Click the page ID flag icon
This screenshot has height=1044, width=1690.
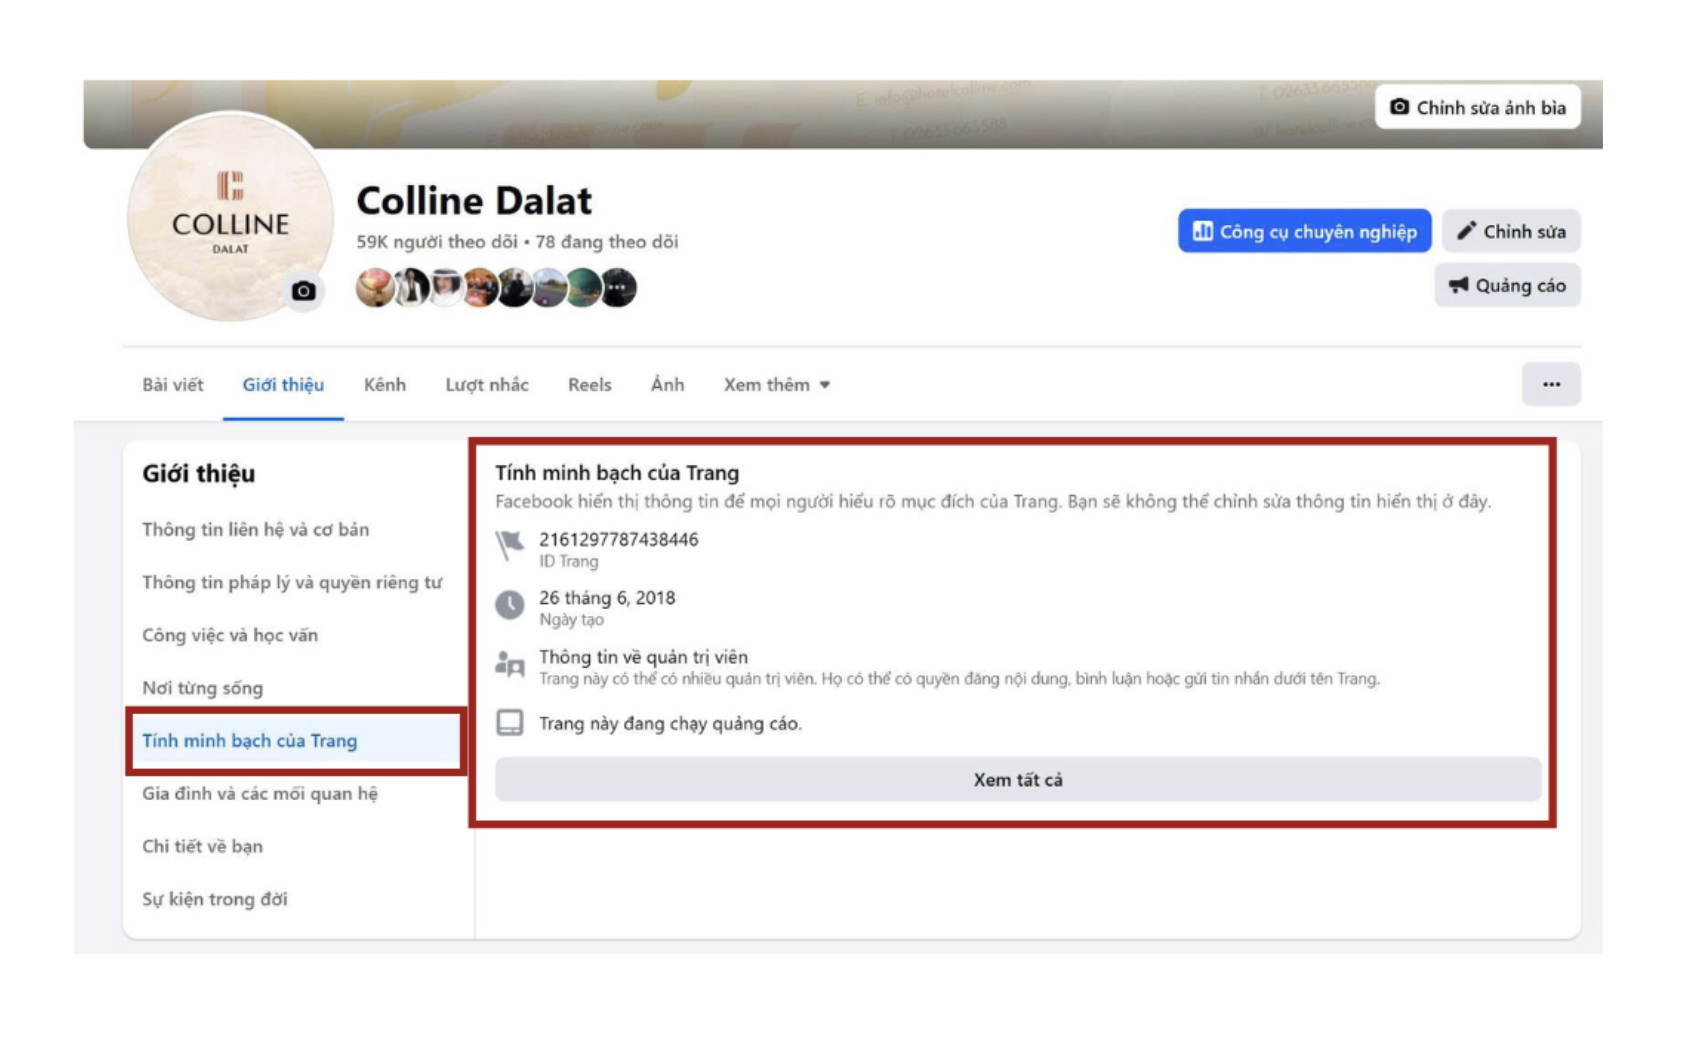click(510, 546)
